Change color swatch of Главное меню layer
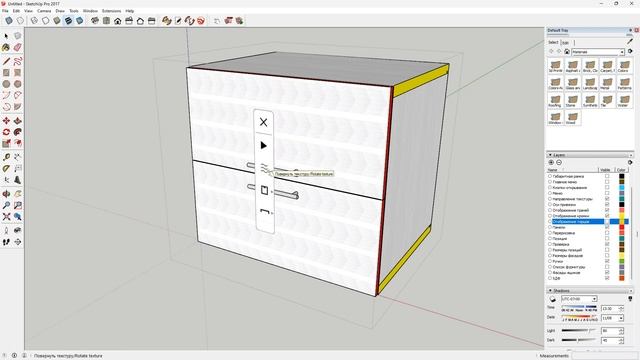640x360 pixels. 622,182
